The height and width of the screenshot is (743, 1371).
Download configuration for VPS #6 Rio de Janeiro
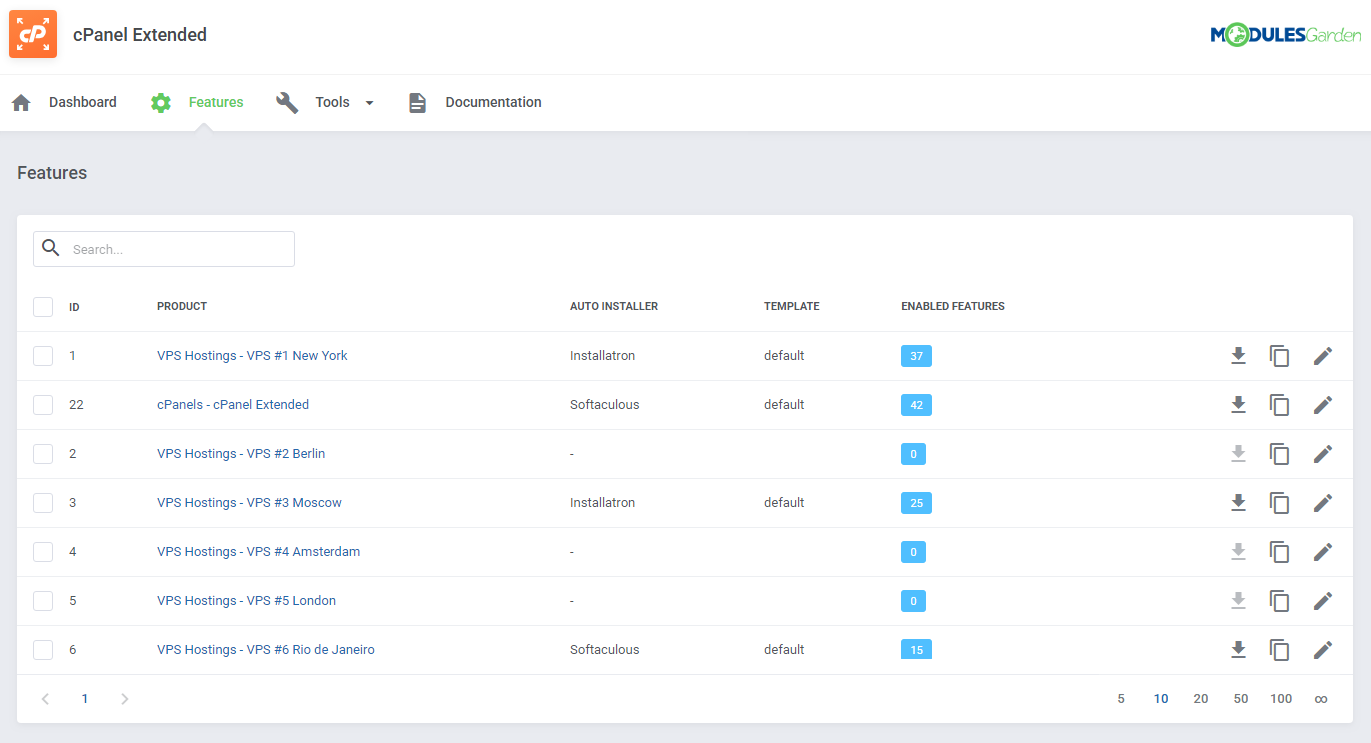1238,649
